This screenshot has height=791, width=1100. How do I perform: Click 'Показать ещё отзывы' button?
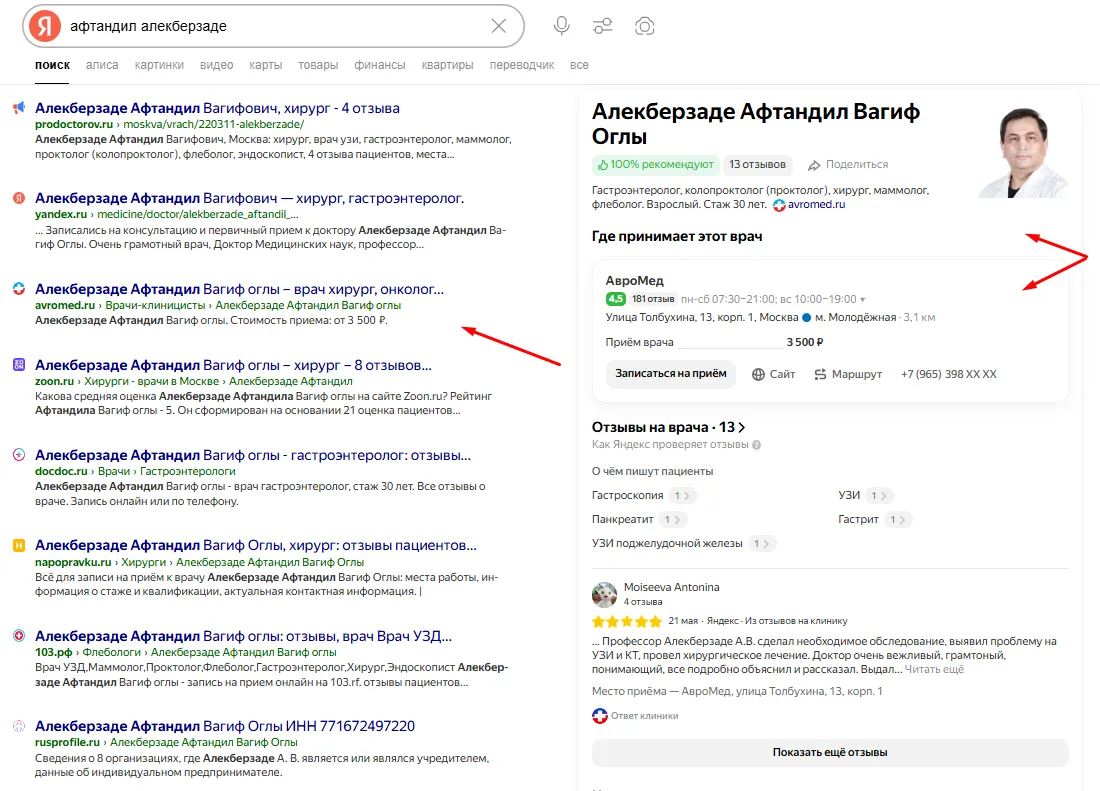coord(830,752)
